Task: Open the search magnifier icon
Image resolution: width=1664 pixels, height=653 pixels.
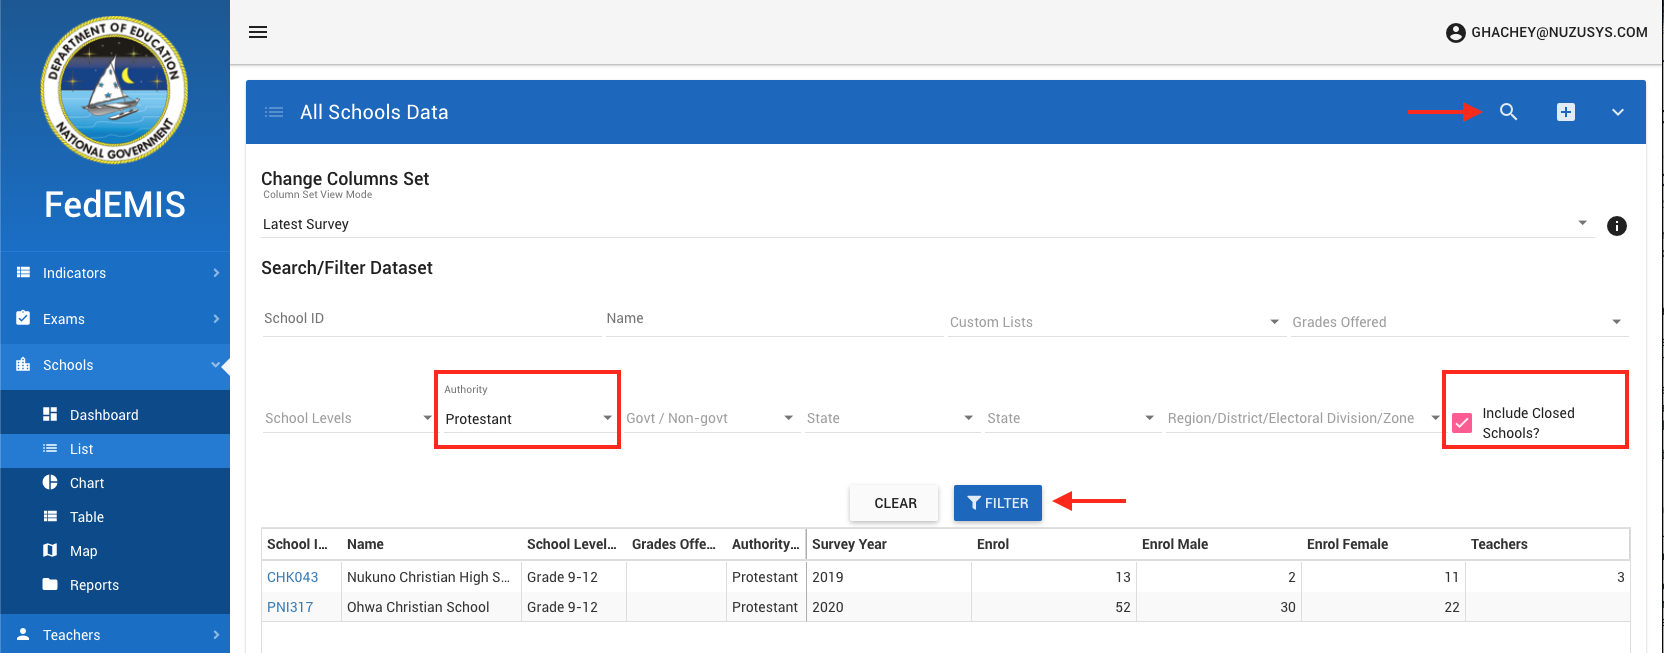Action: (x=1508, y=112)
